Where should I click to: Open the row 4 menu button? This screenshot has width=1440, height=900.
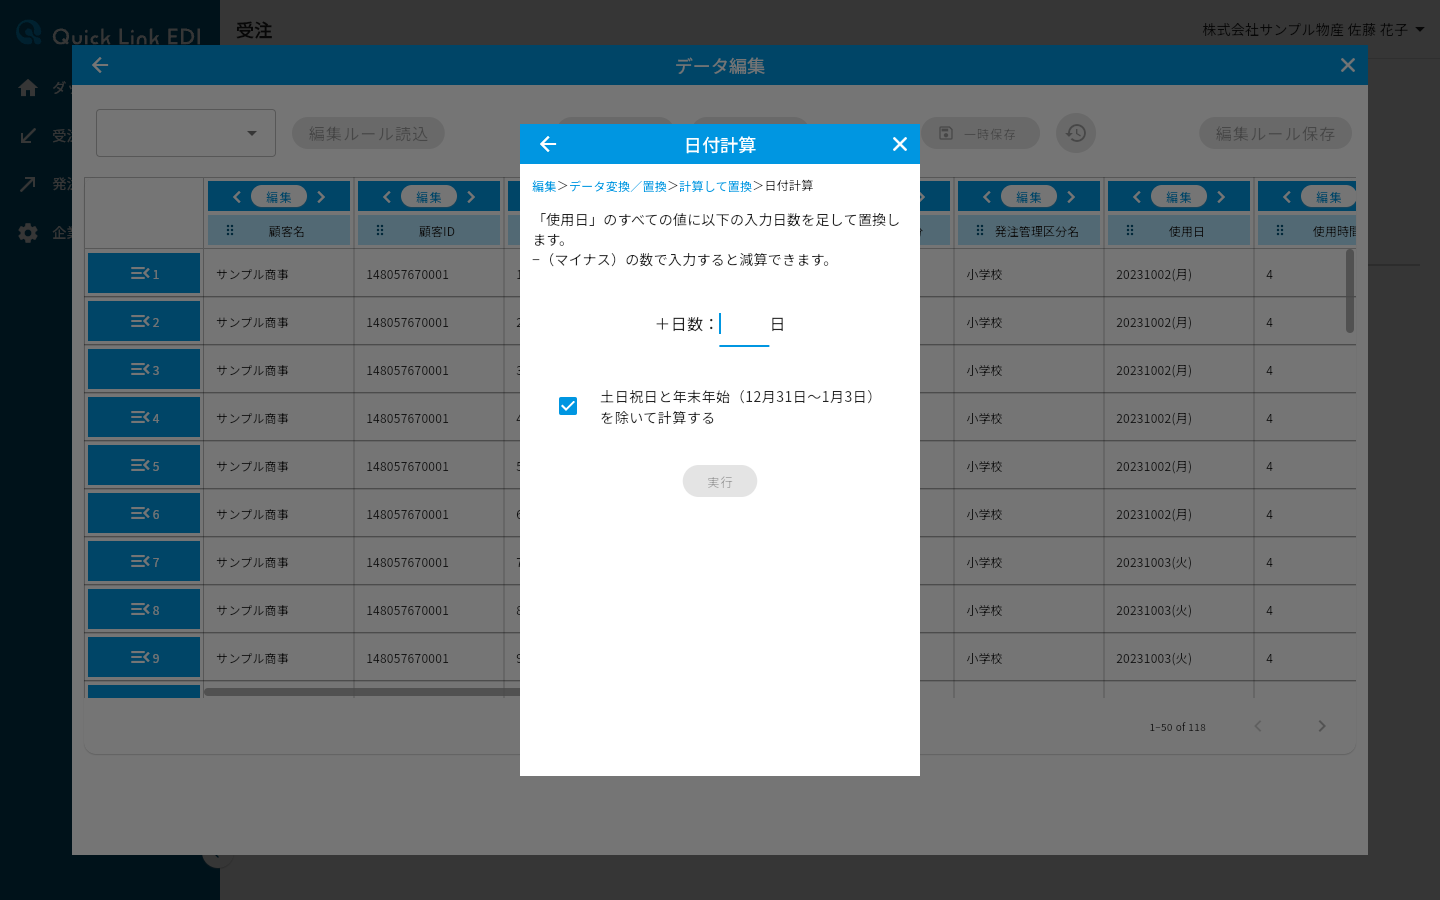click(144, 417)
